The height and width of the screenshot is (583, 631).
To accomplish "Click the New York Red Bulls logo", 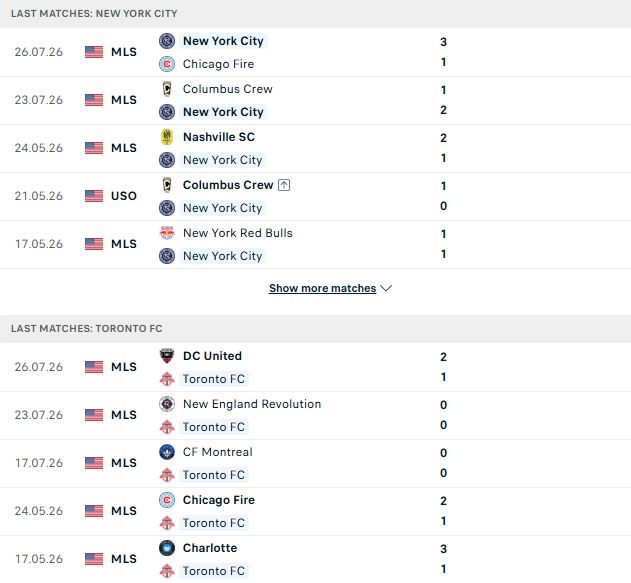I will click(167, 233).
